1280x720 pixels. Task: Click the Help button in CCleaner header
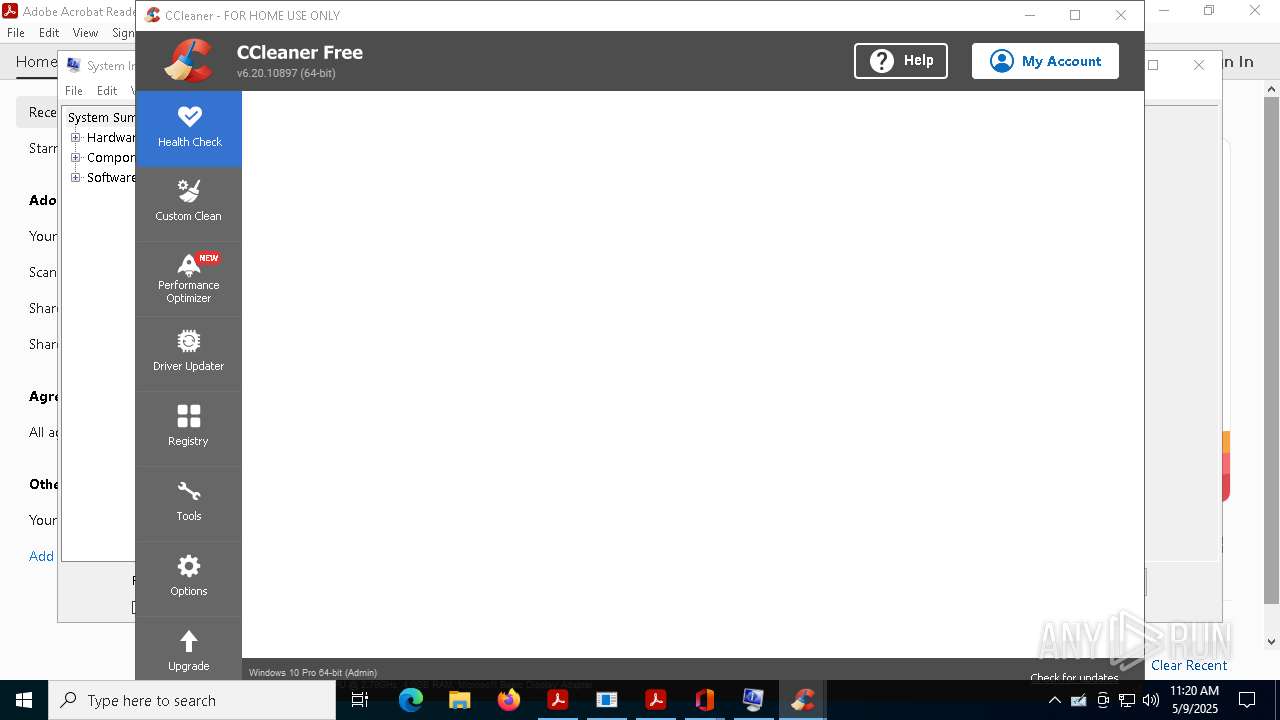[x=901, y=61]
